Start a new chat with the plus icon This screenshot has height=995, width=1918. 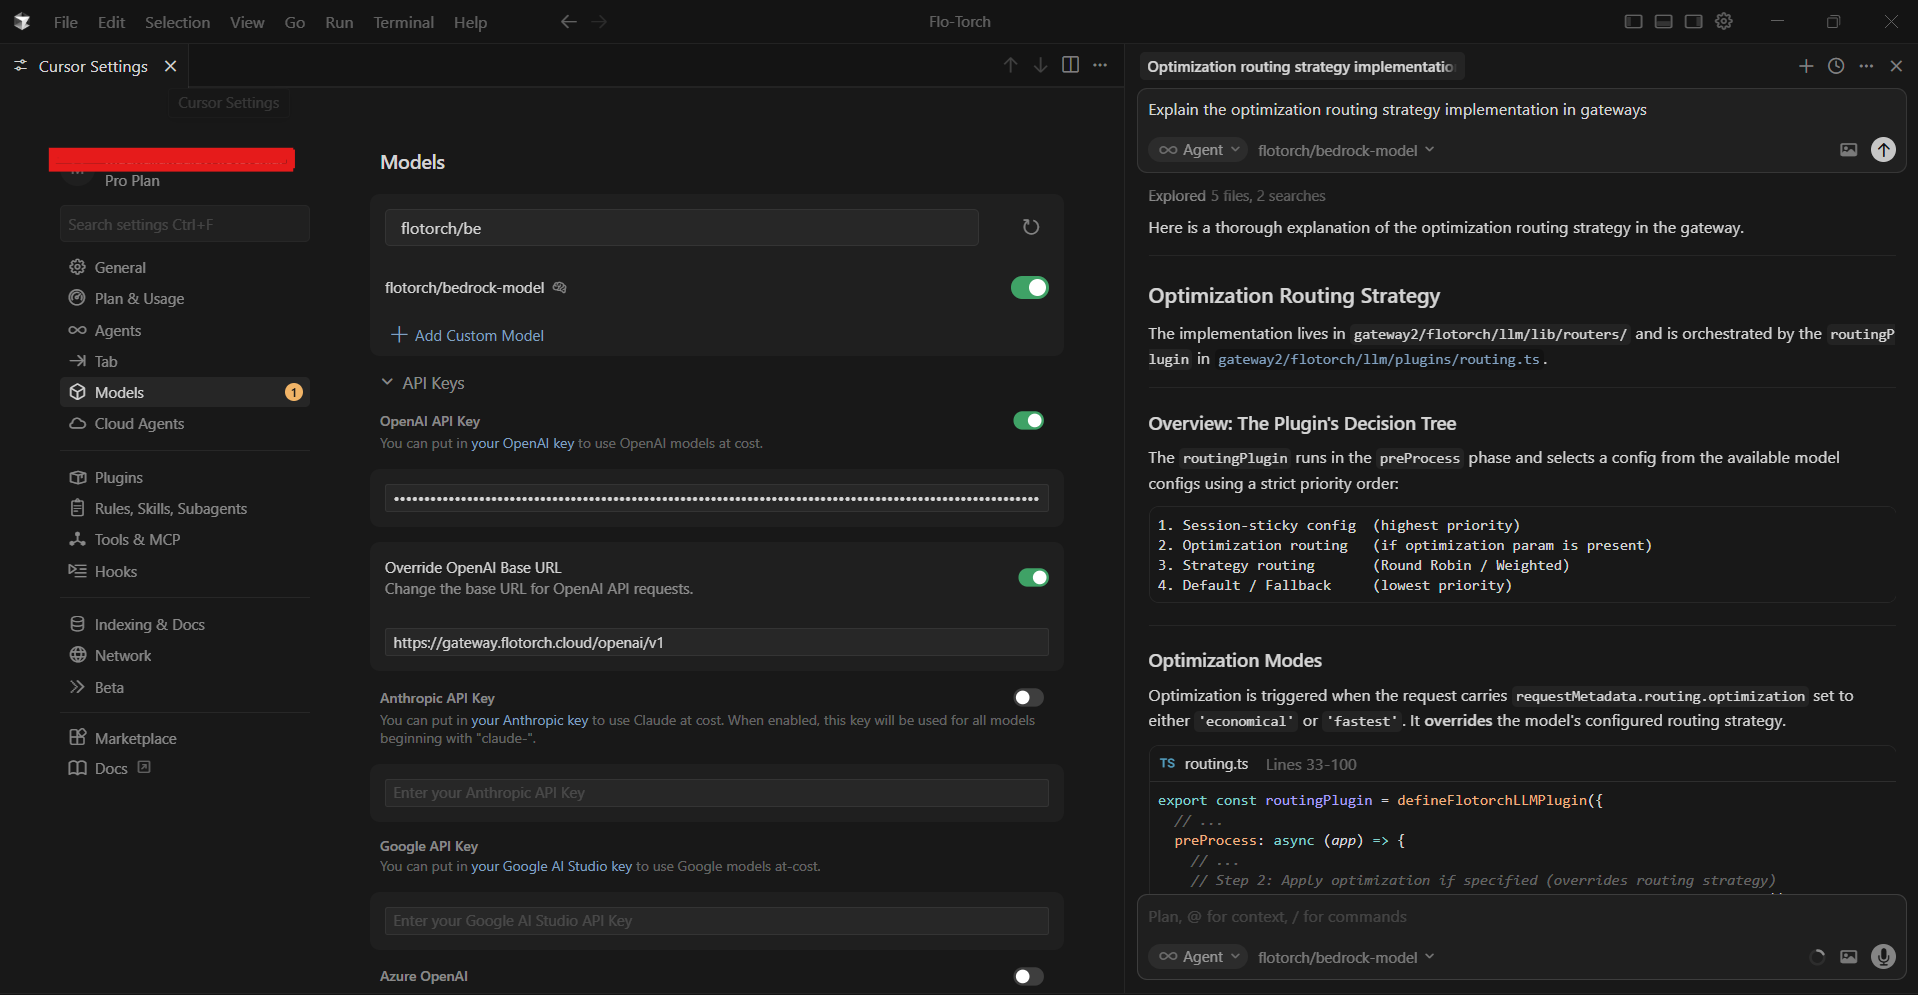tap(1806, 66)
